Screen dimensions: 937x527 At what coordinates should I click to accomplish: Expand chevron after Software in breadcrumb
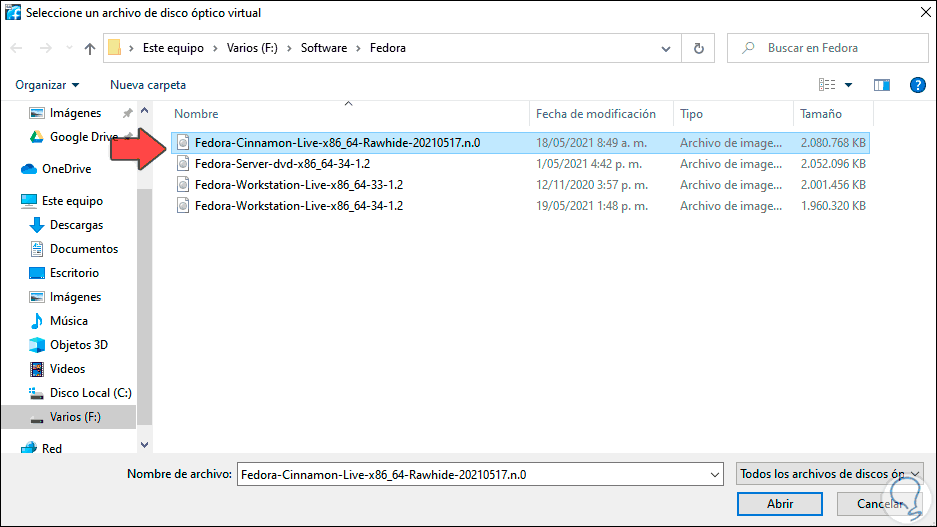tap(358, 48)
